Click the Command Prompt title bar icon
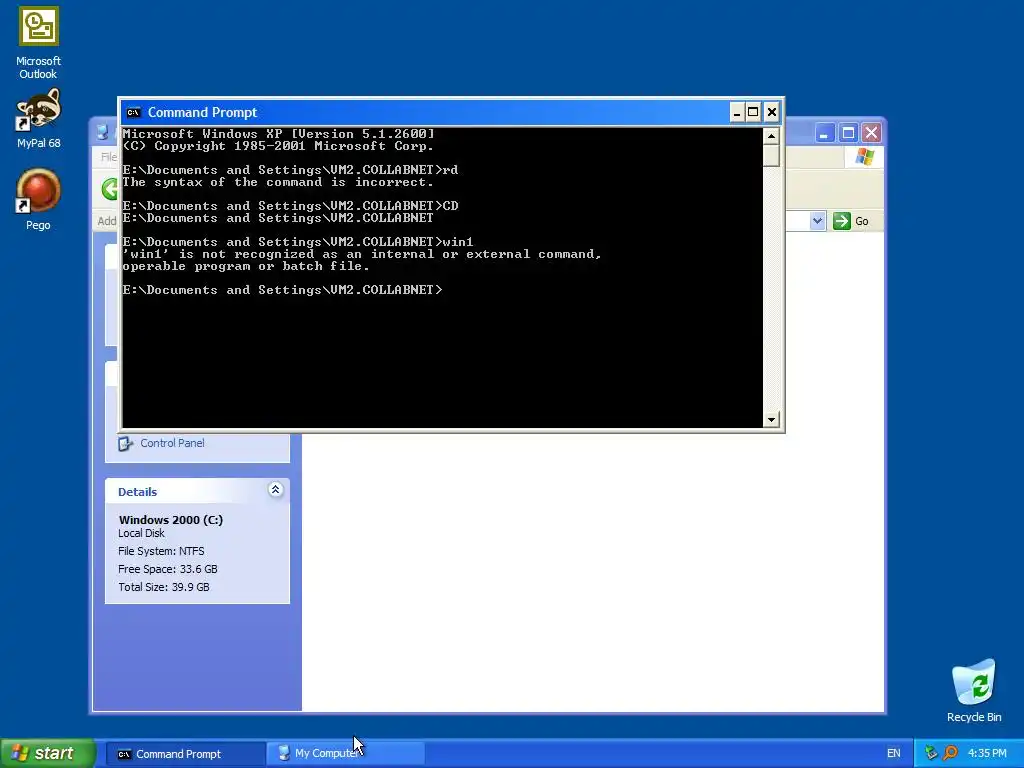1024x768 pixels. coord(133,112)
